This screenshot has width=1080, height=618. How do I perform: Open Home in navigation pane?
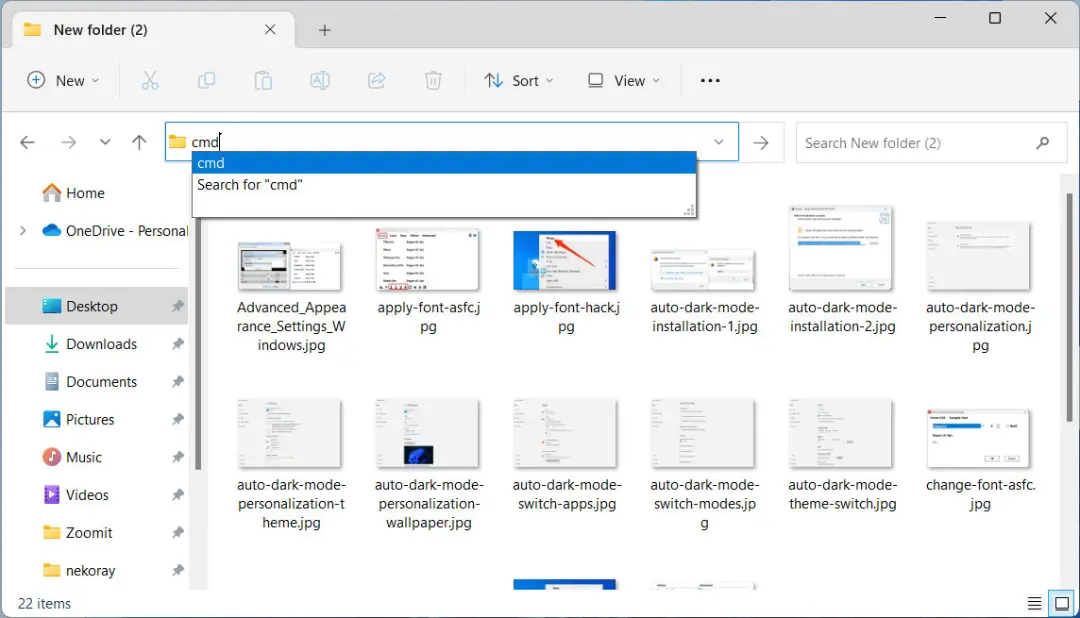[73, 193]
